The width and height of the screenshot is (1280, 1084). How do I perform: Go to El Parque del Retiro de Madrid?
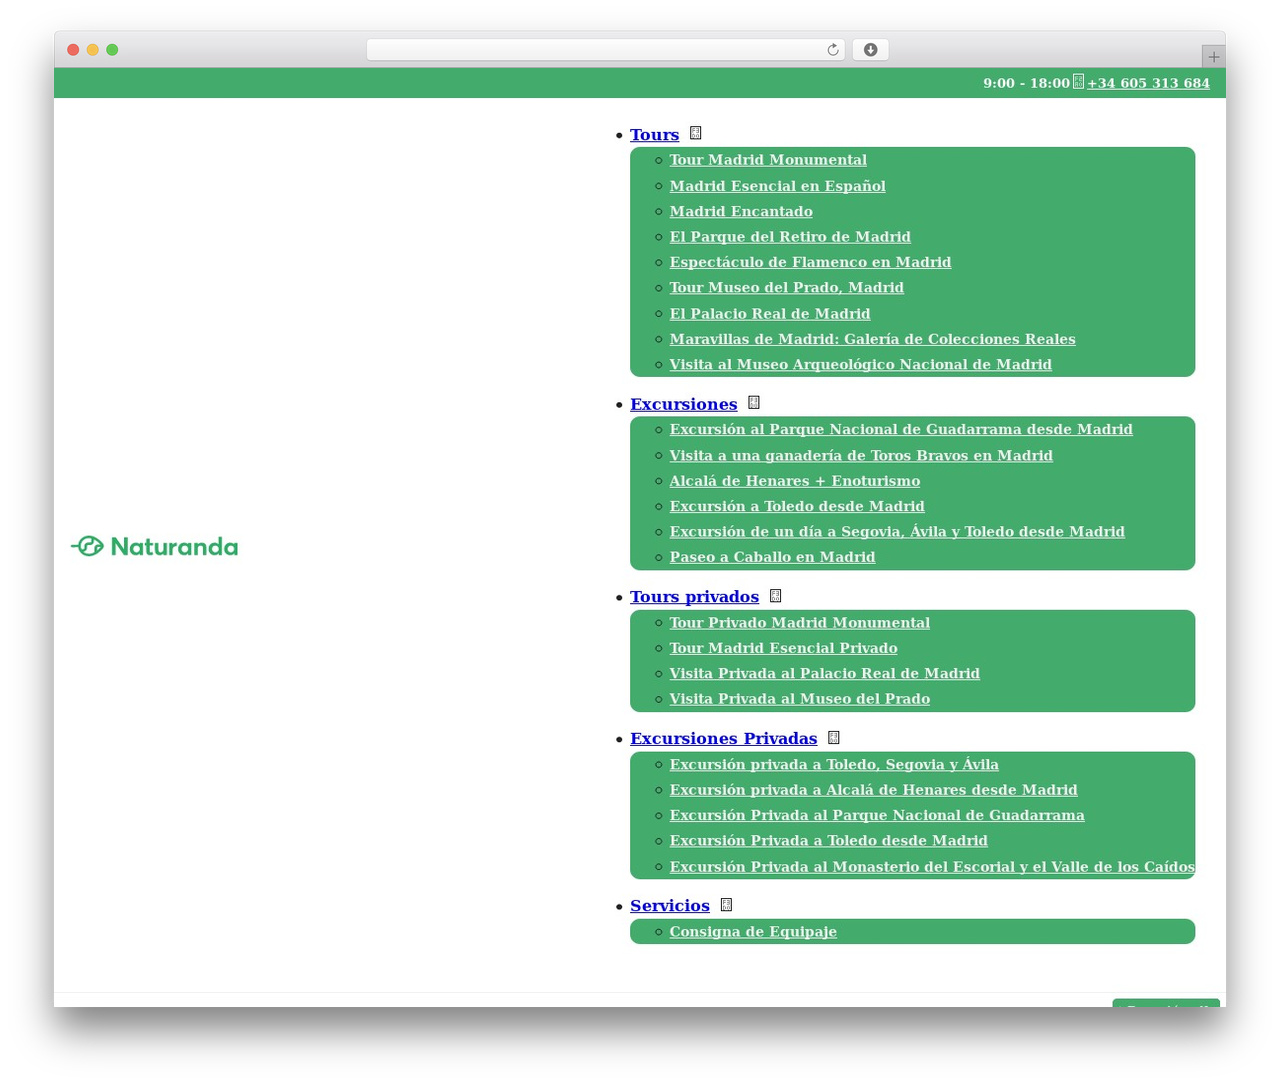point(790,237)
